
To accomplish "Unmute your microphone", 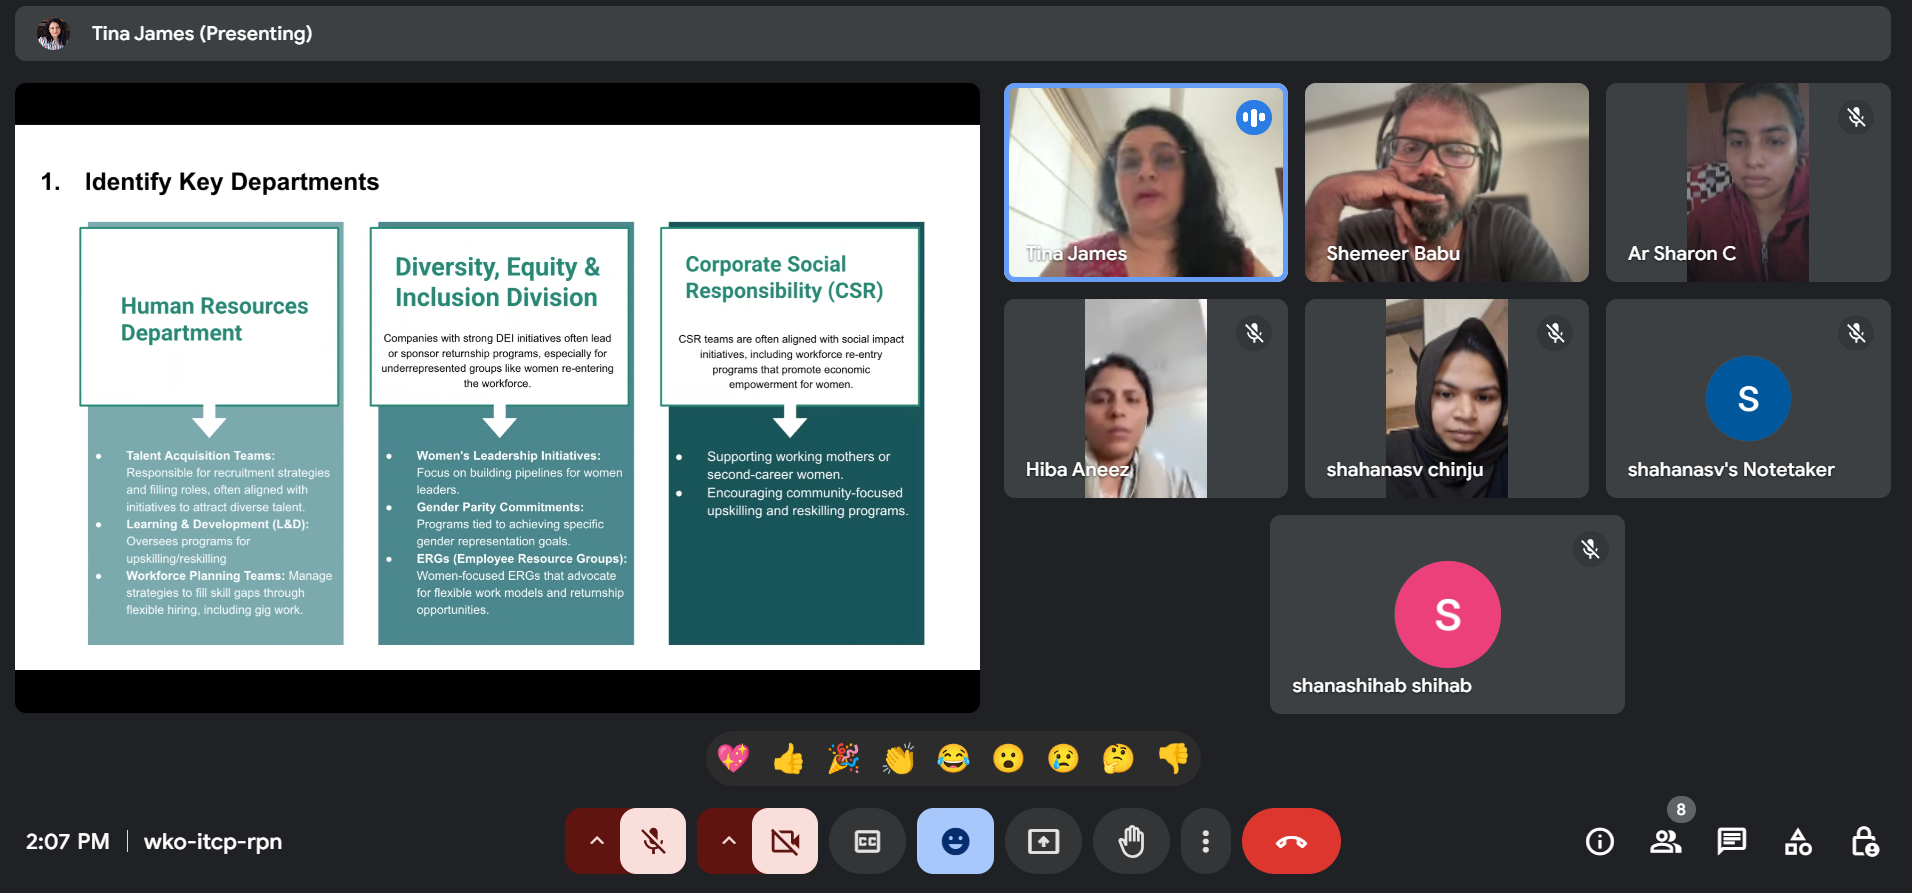I will tap(653, 842).
